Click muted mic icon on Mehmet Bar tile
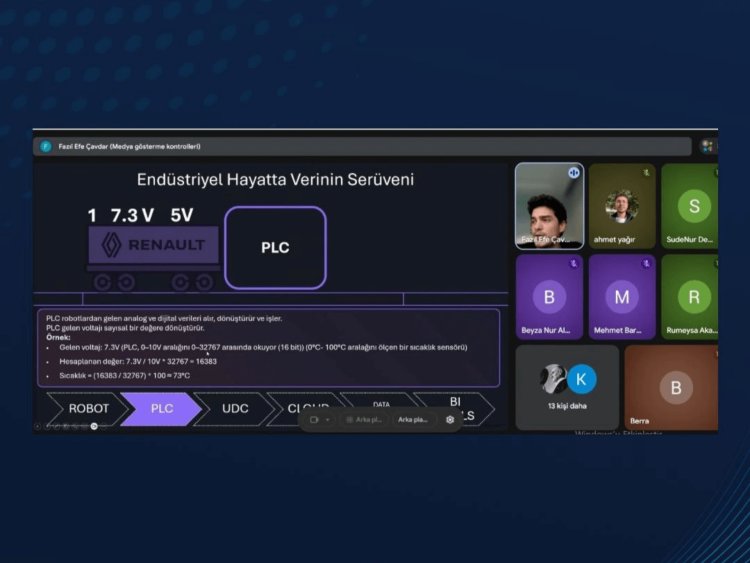Viewport: 750px width, 563px height. [x=647, y=263]
